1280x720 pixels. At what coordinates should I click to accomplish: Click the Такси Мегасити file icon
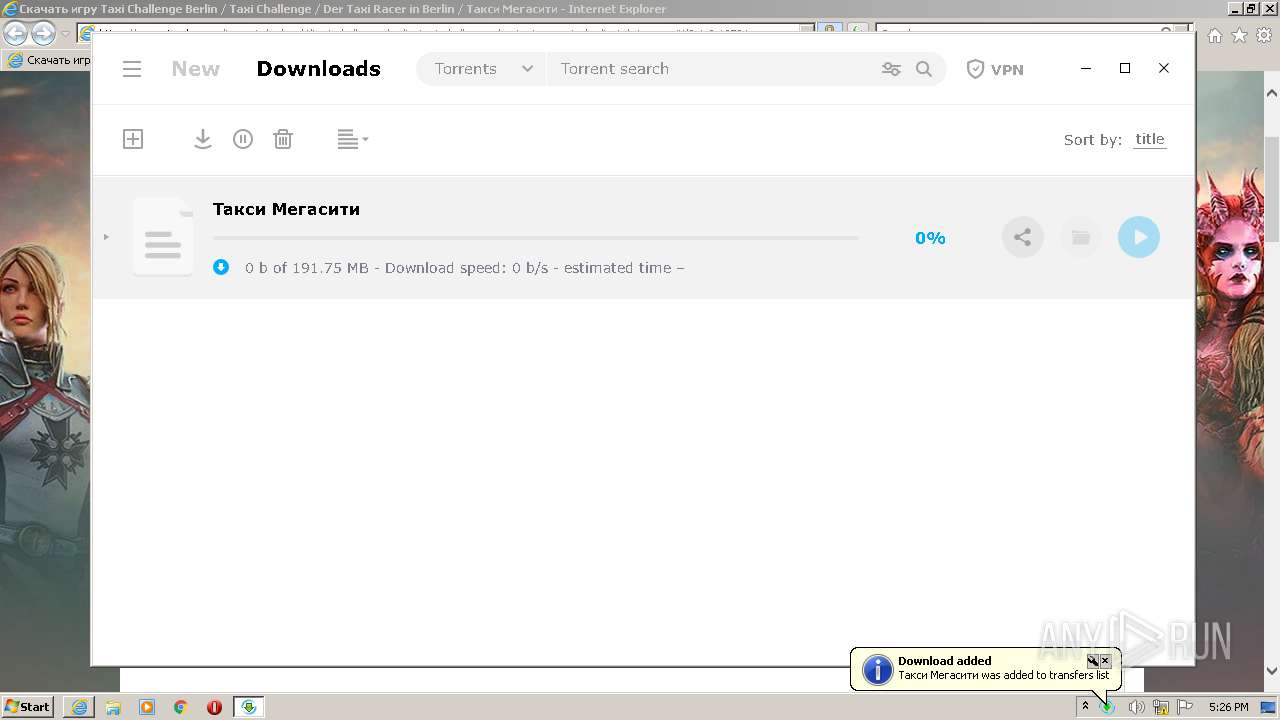point(163,237)
